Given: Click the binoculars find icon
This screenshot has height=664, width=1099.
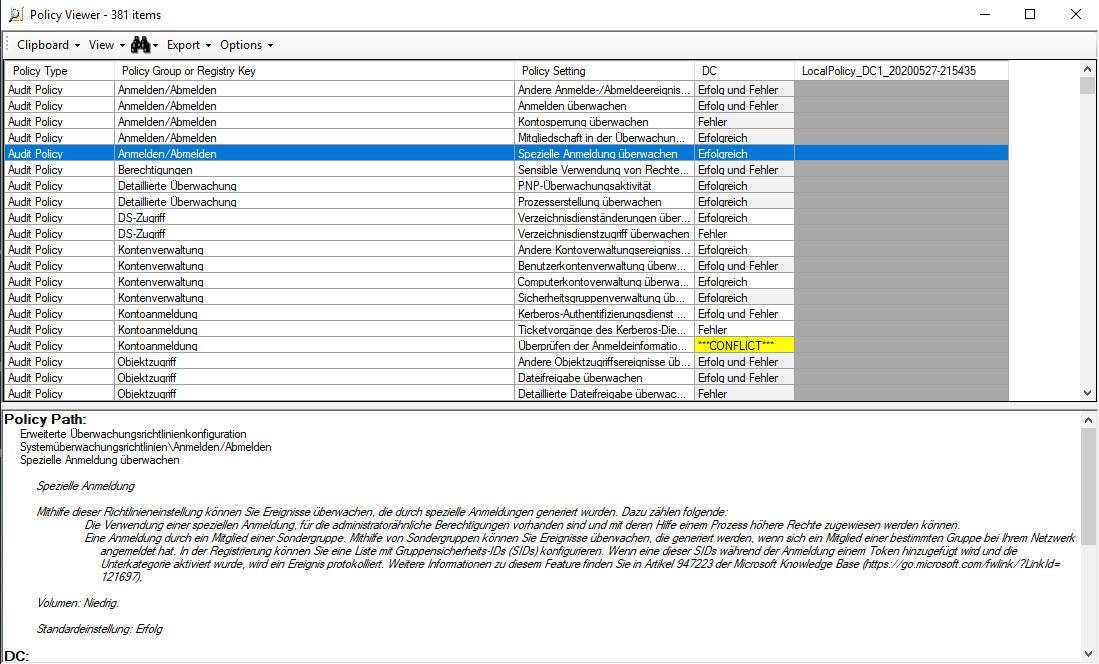Looking at the screenshot, I should (x=139, y=45).
